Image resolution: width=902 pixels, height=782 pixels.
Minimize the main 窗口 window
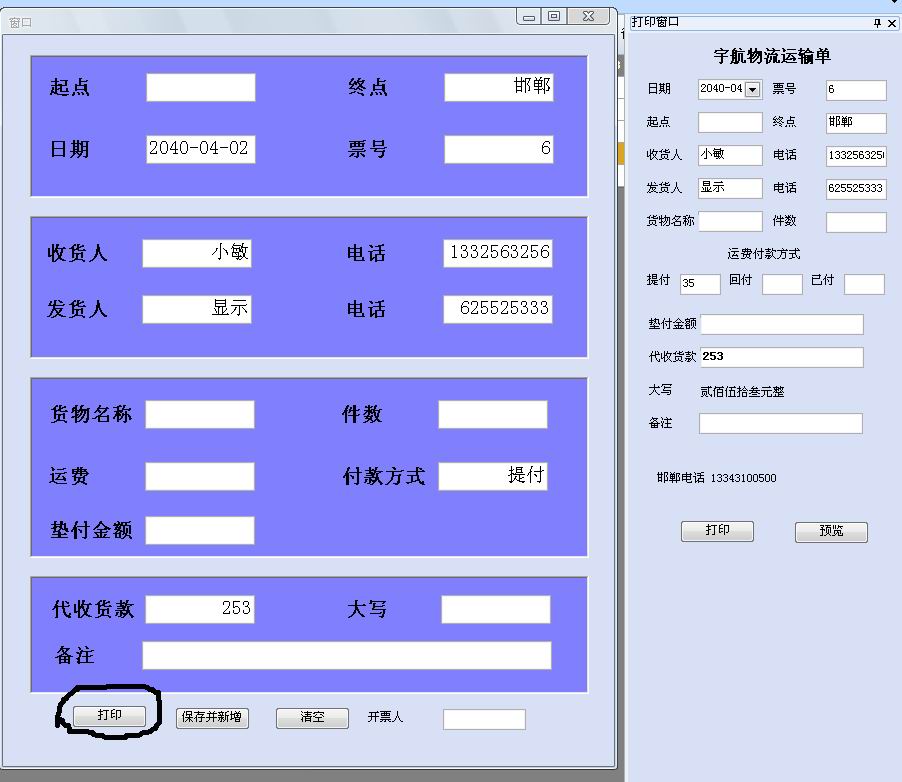pyautogui.click(x=529, y=16)
